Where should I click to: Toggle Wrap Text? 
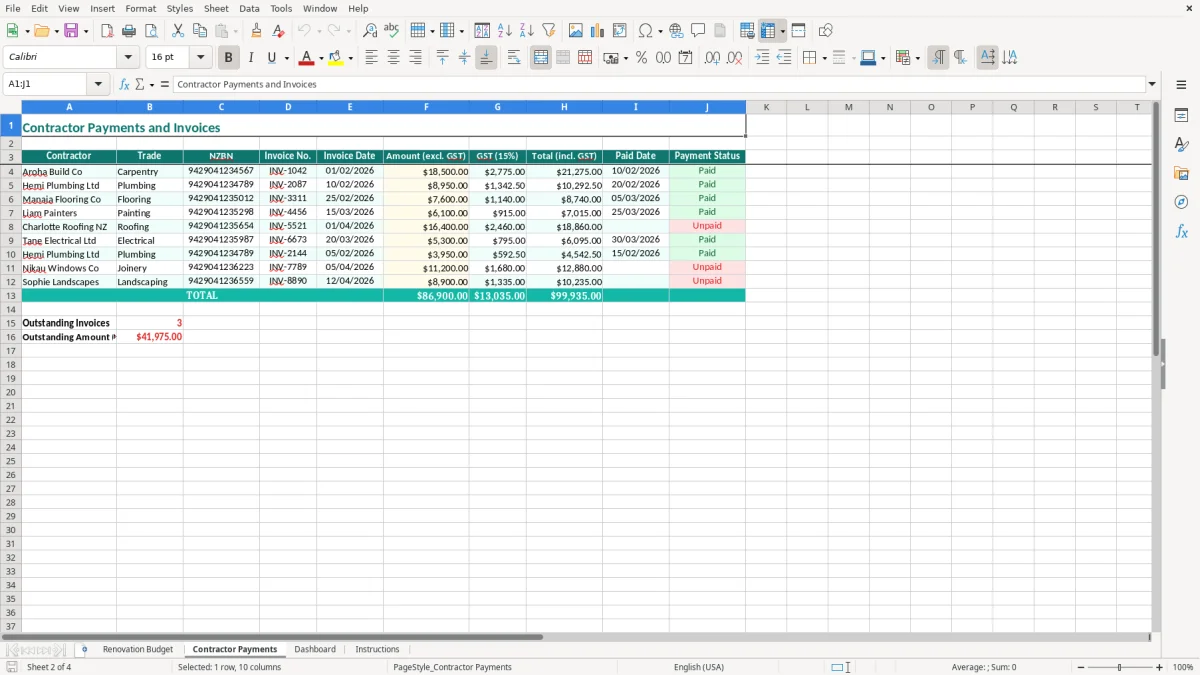pos(514,58)
